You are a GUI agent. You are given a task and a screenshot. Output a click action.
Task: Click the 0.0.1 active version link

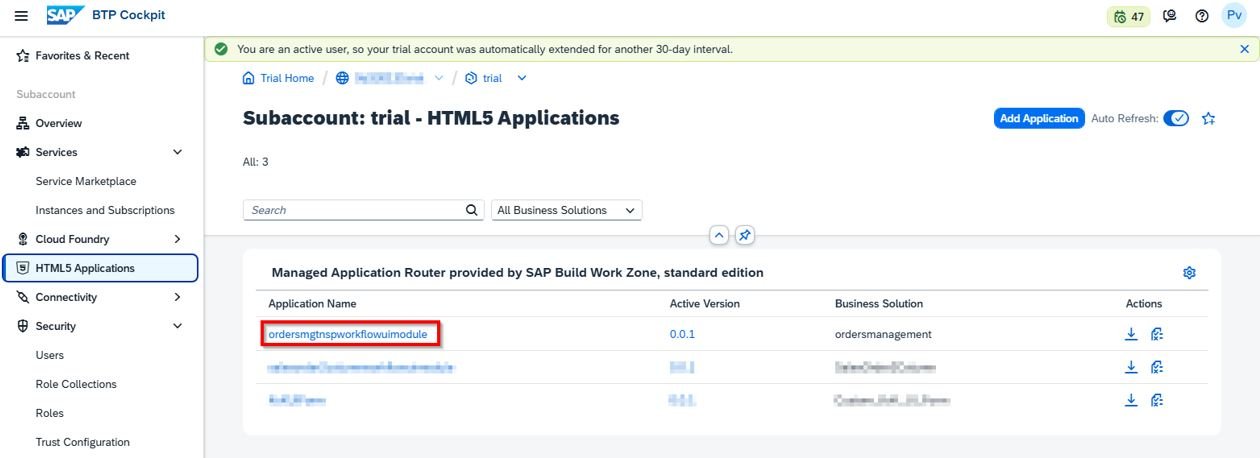click(x=682, y=334)
